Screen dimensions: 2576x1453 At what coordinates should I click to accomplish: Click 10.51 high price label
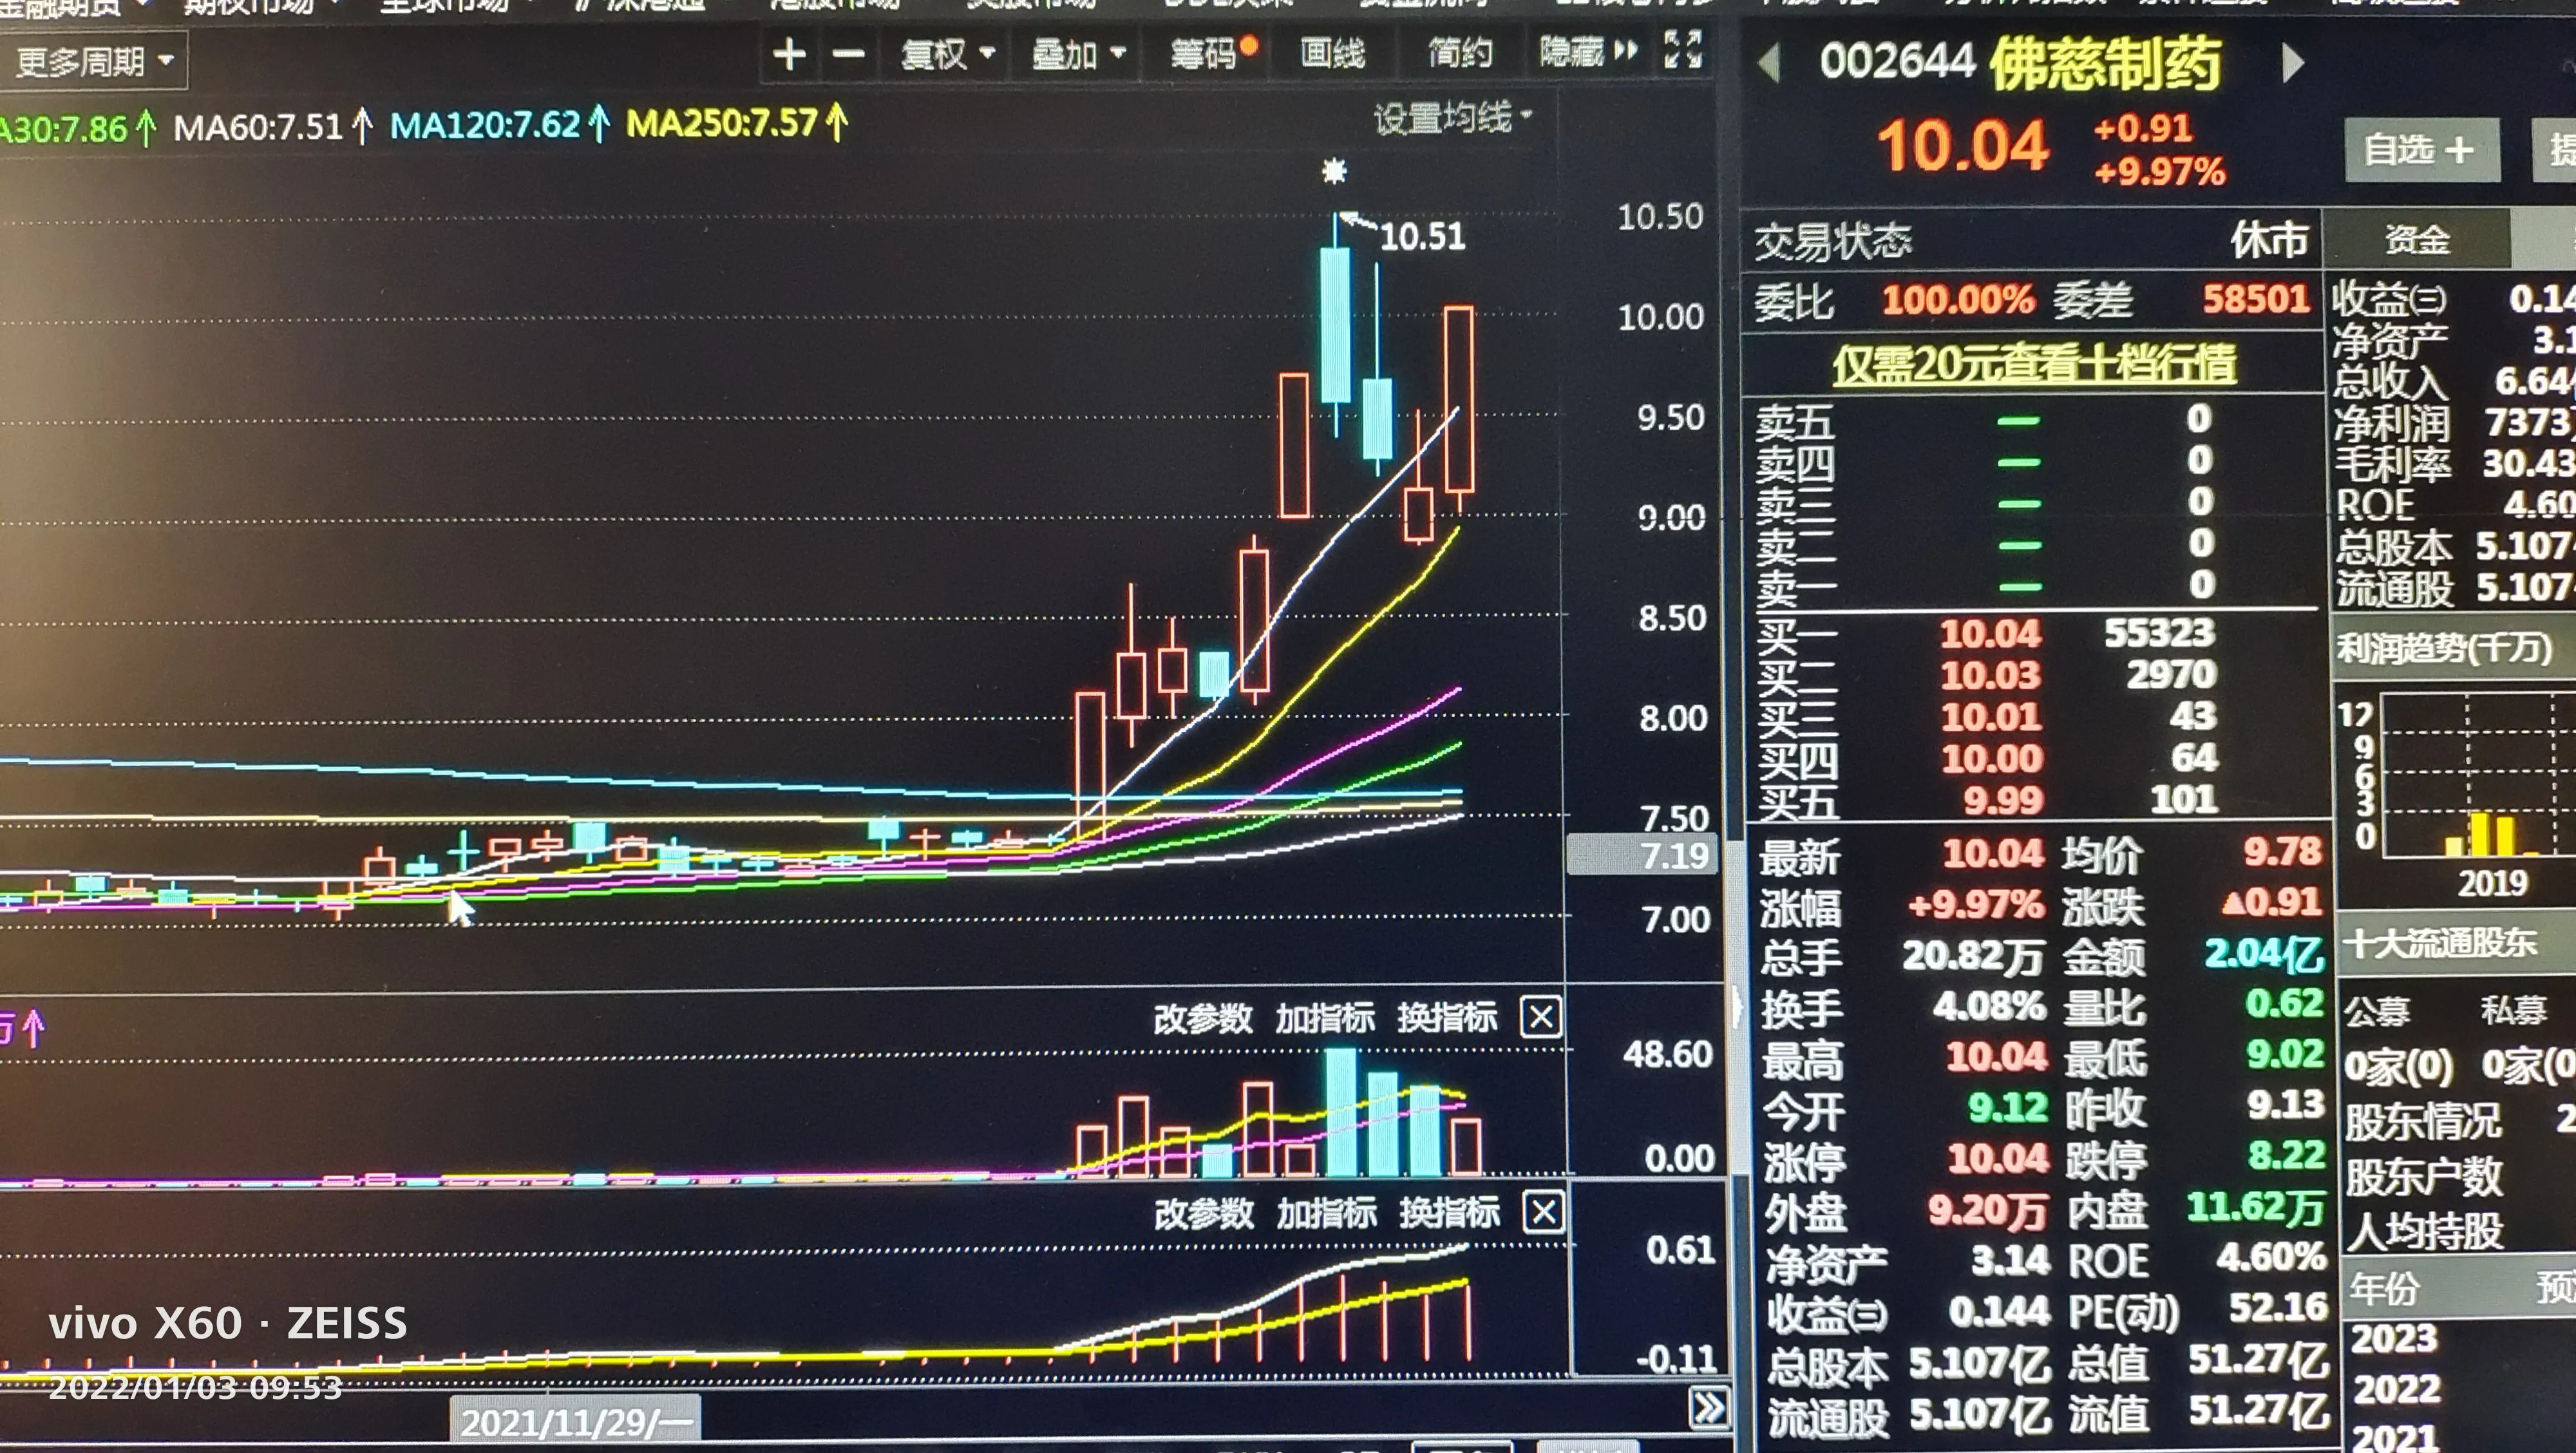point(1422,237)
